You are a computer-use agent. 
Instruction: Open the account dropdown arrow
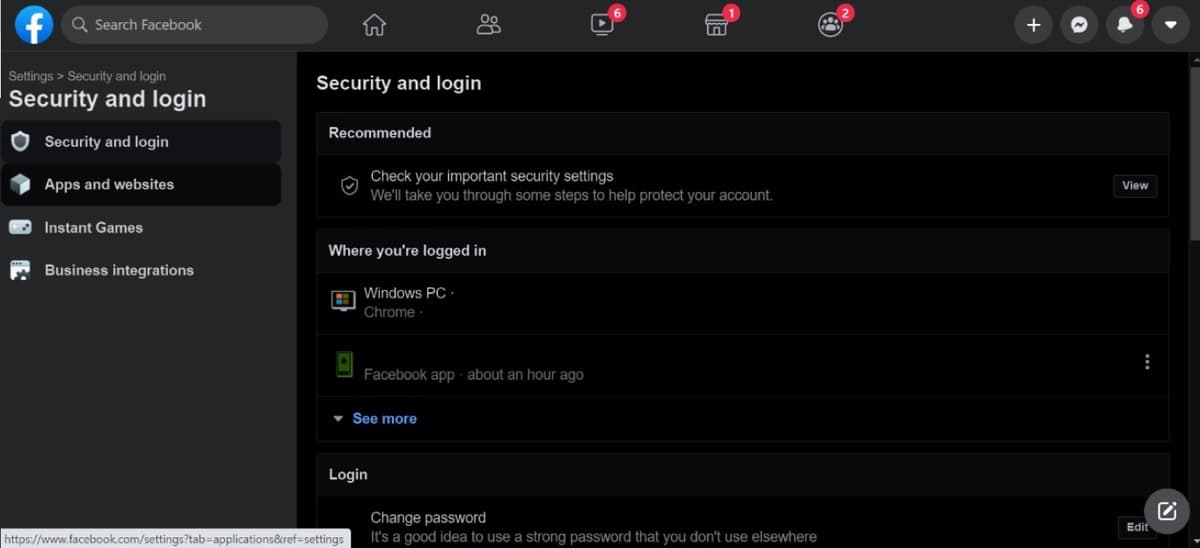pos(1170,25)
